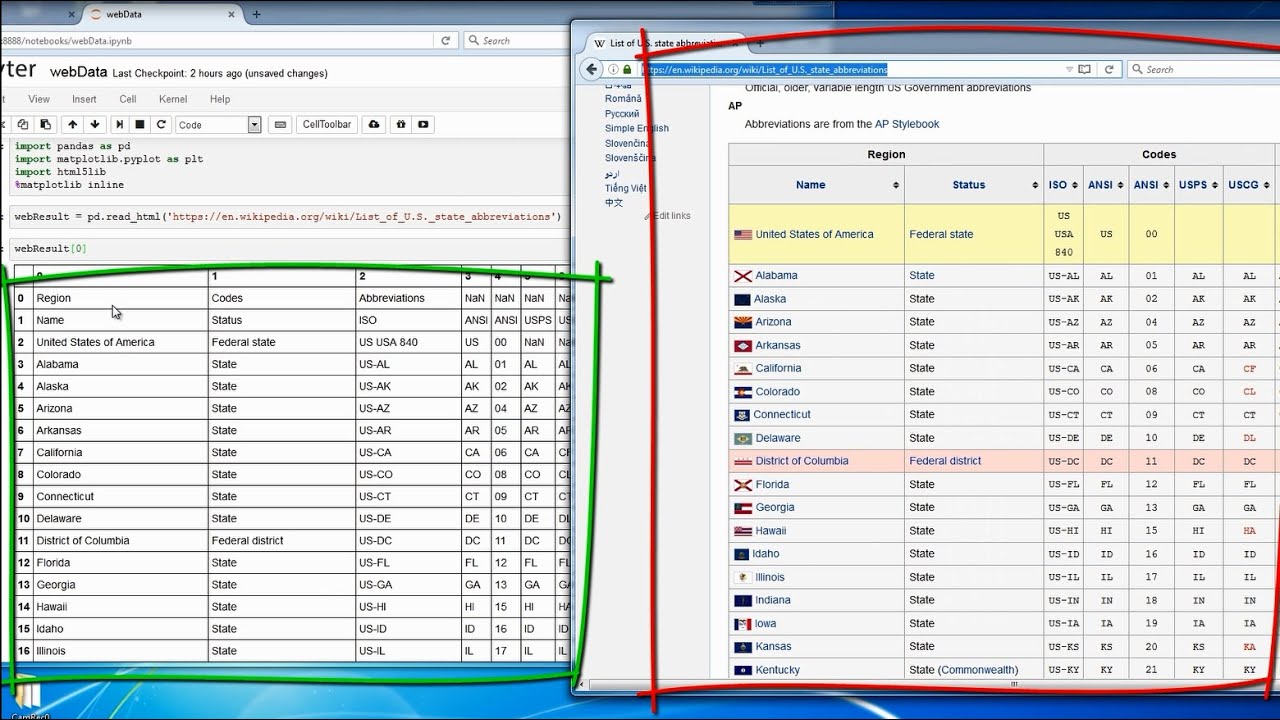Click the gift icon in Jupyter toolbar
This screenshot has height=720, width=1280.
click(400, 125)
